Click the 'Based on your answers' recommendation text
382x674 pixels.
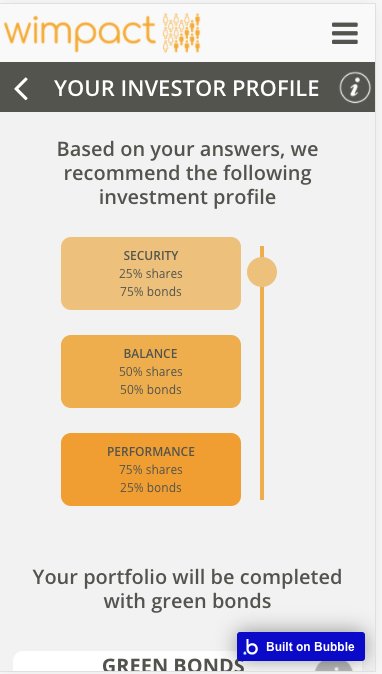187,173
